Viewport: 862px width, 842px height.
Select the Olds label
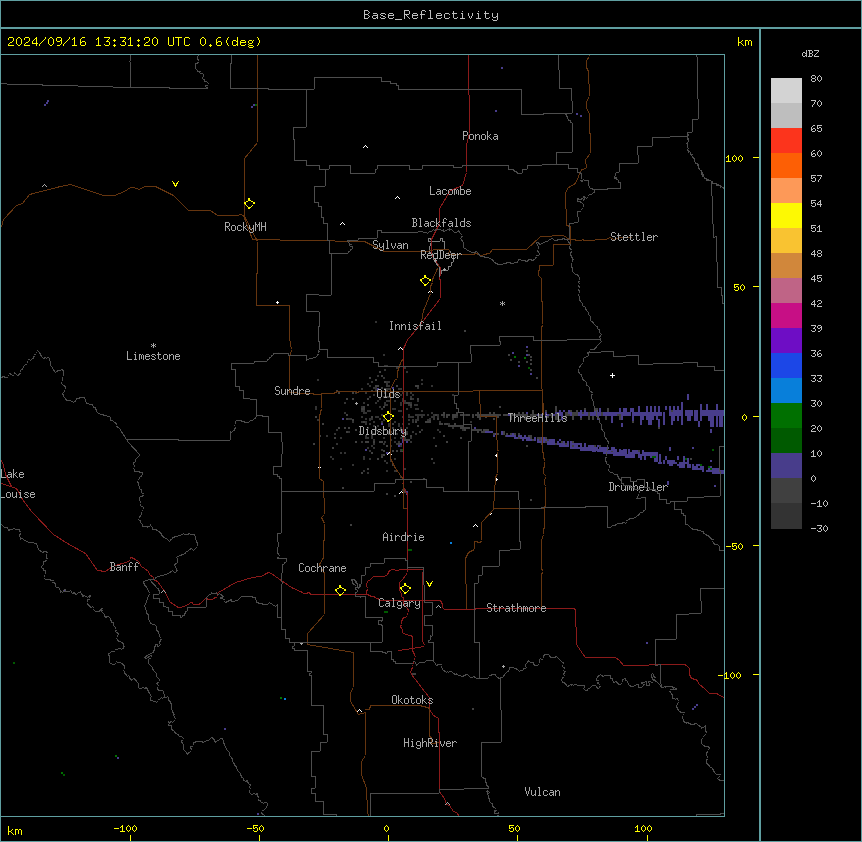tap(388, 394)
